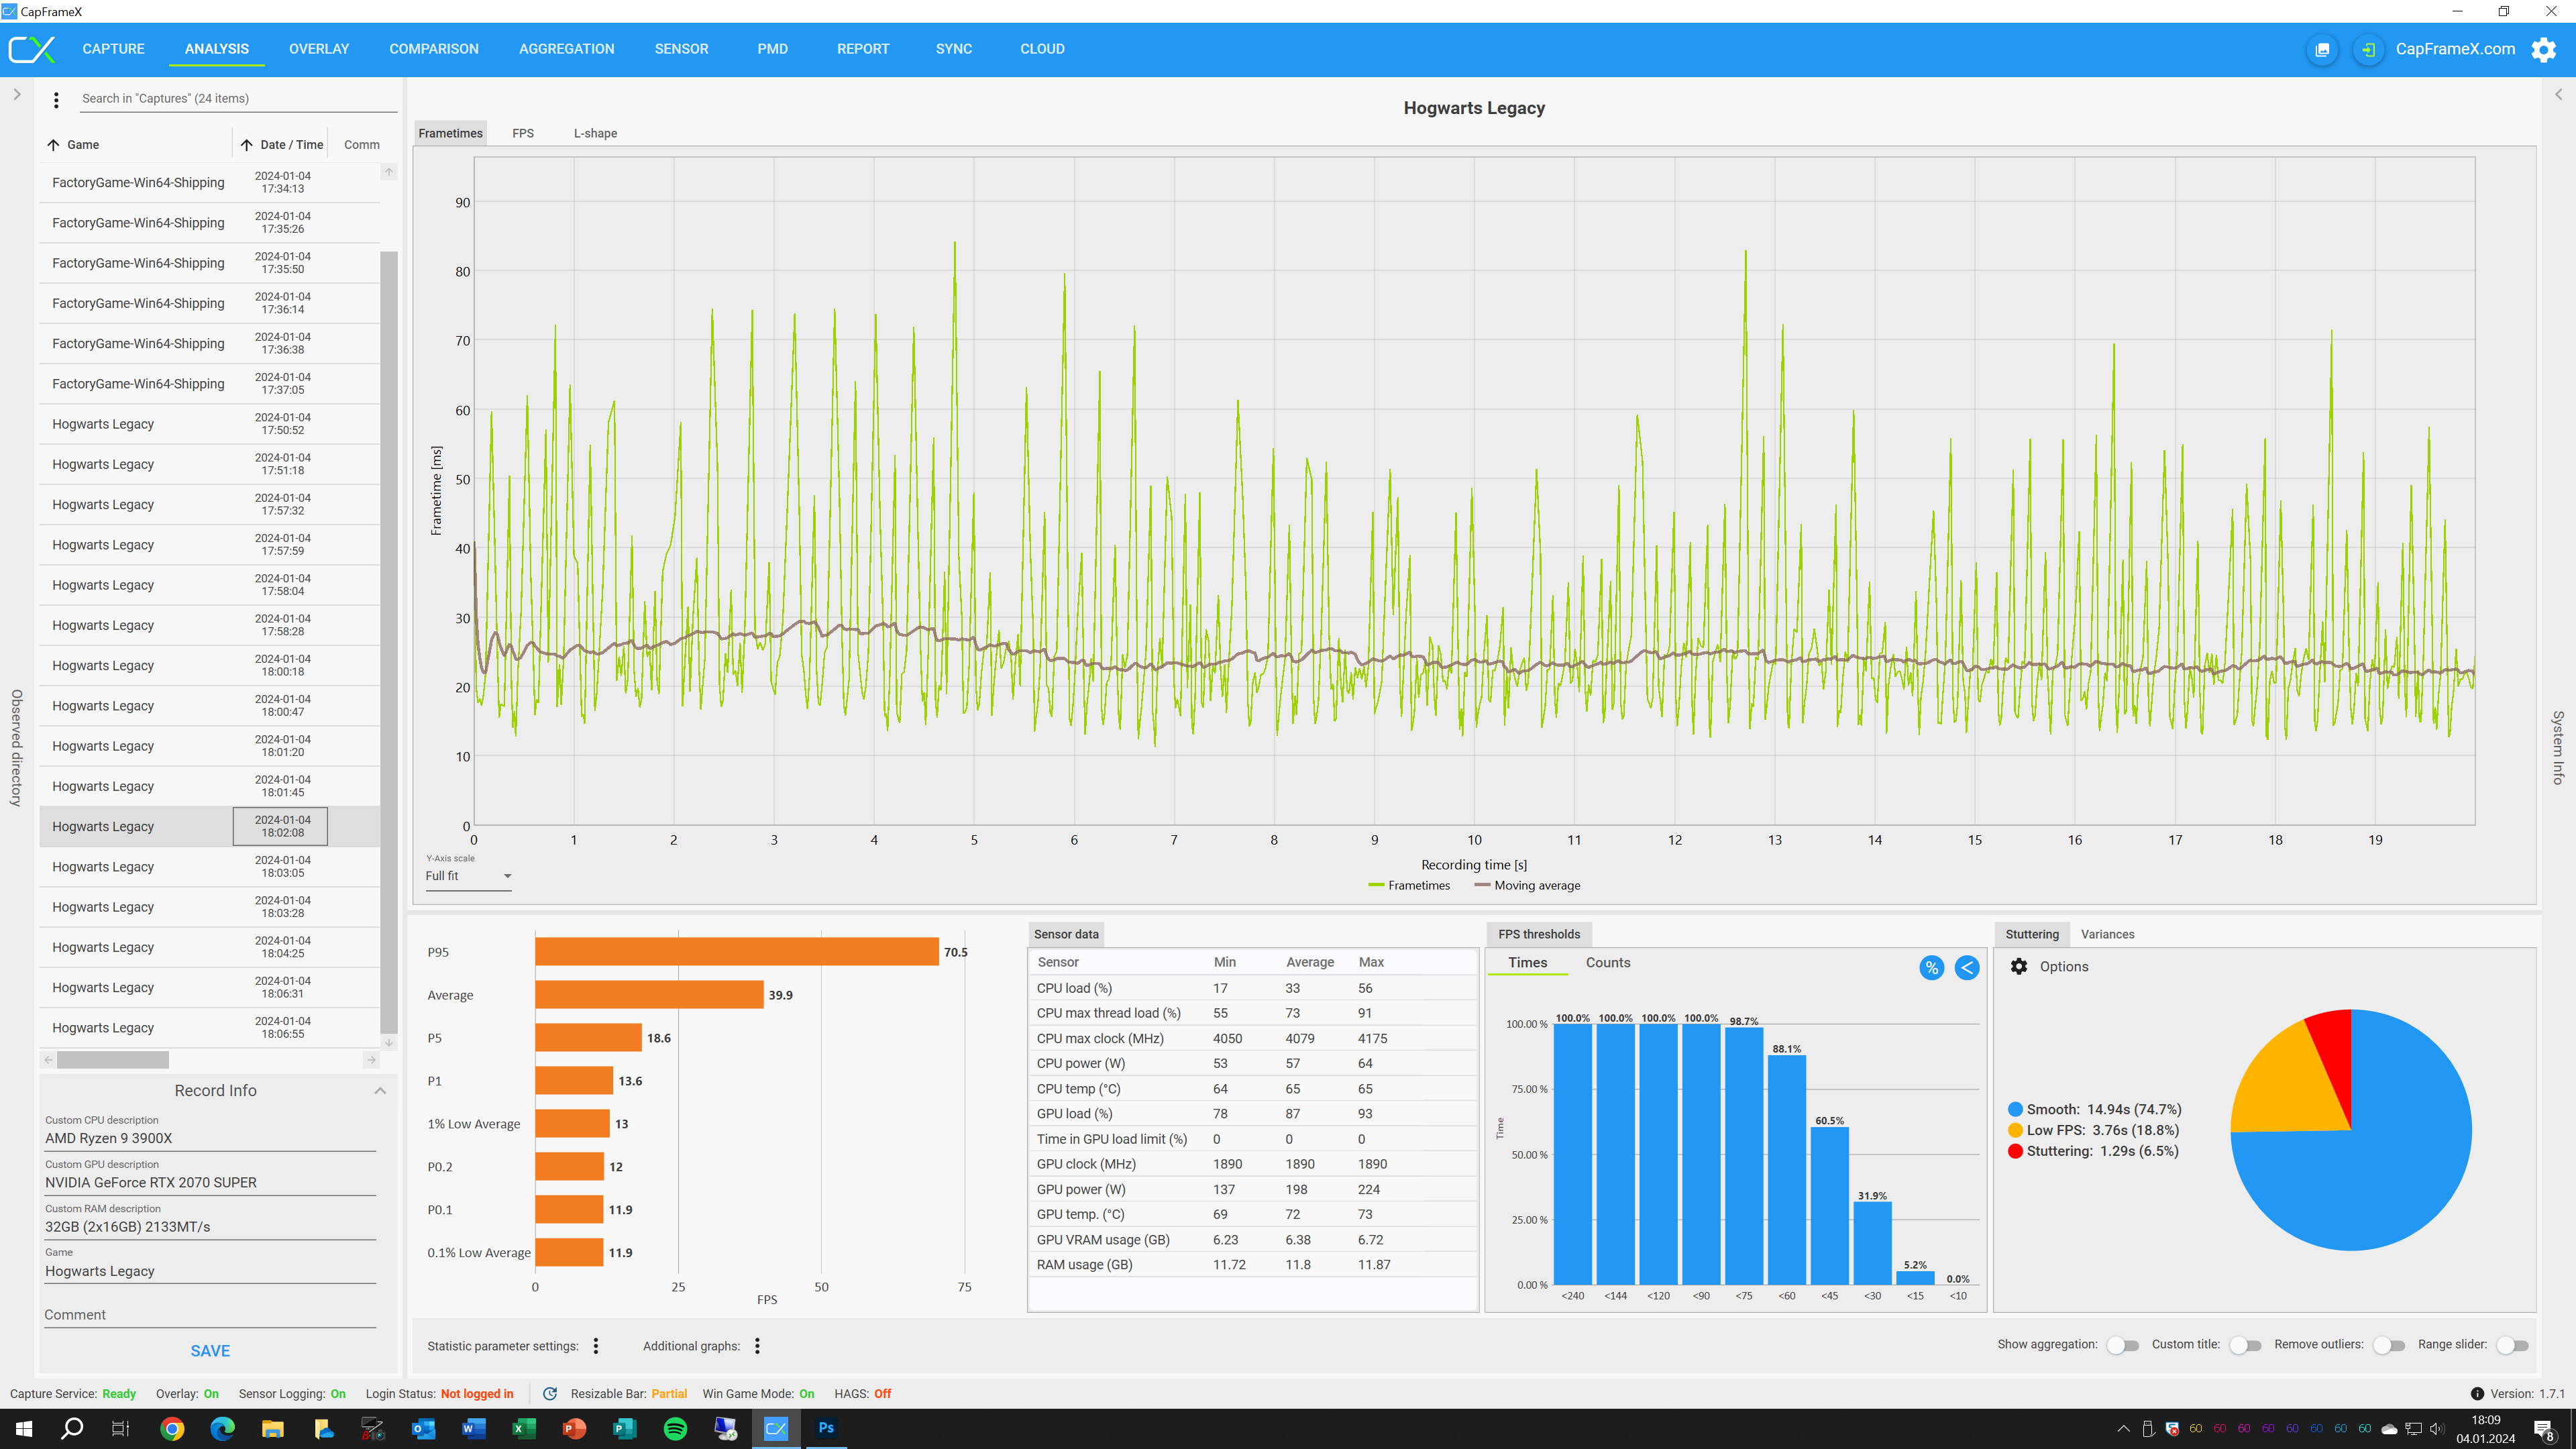
Task: Click the login icon beside CapFrameX.com
Action: pos(2368,49)
